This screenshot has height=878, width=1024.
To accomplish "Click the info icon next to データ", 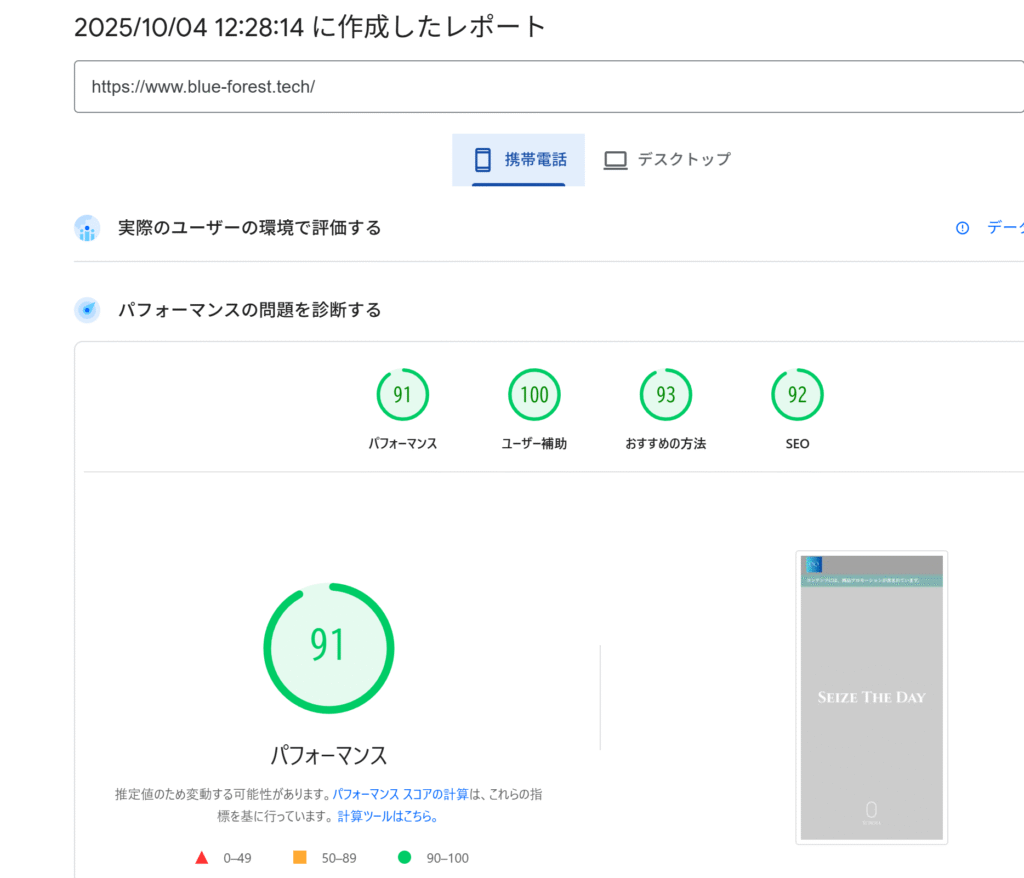I will 962,228.
